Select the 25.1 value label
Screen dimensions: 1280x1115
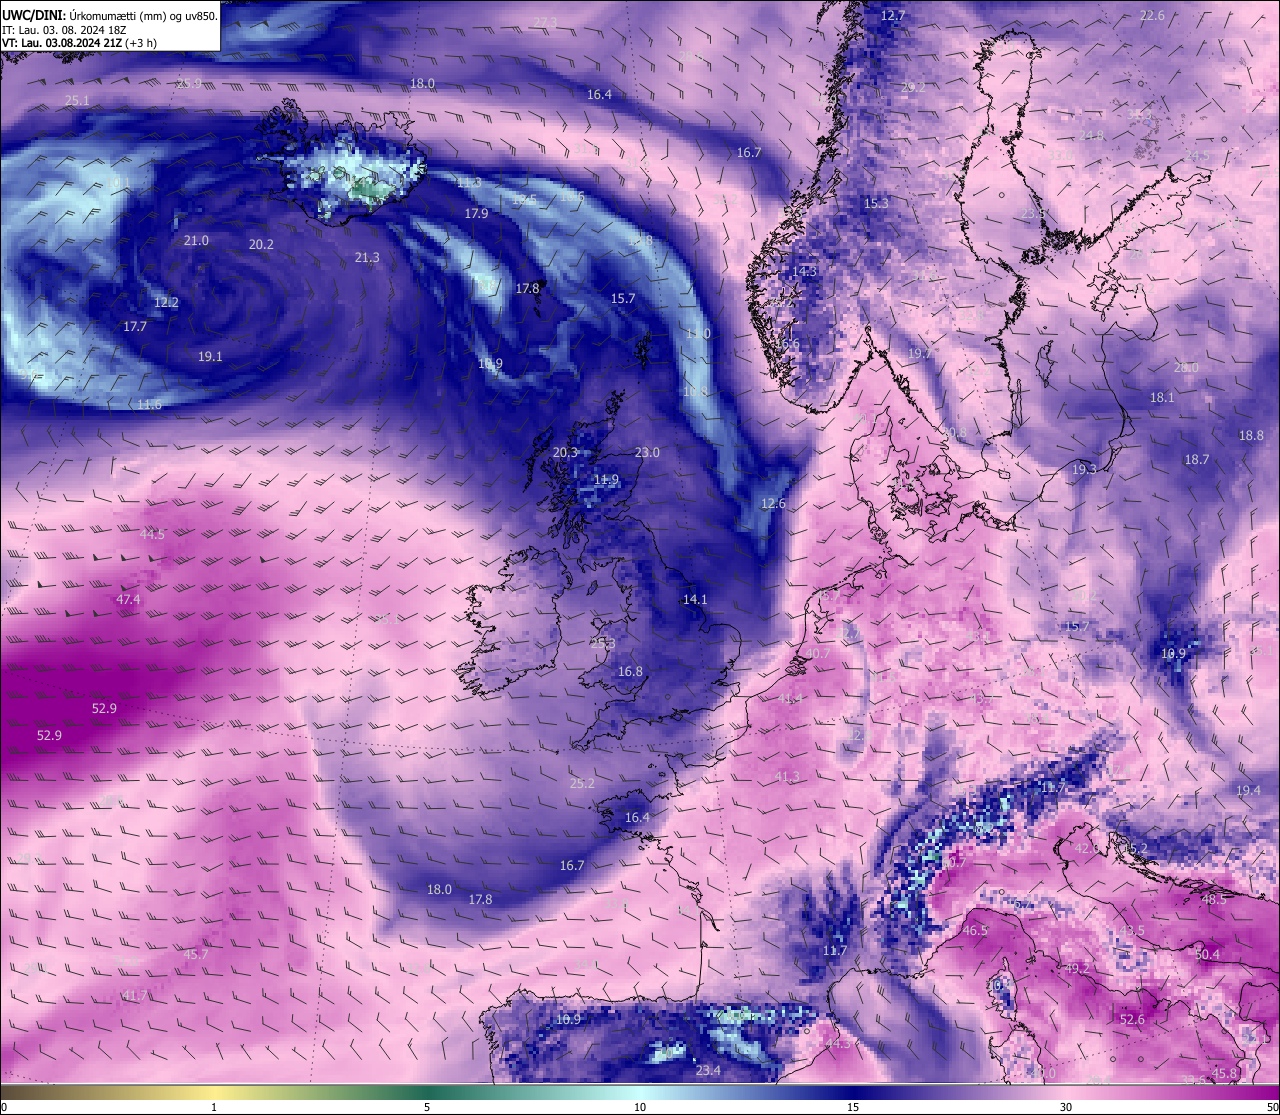[77, 101]
